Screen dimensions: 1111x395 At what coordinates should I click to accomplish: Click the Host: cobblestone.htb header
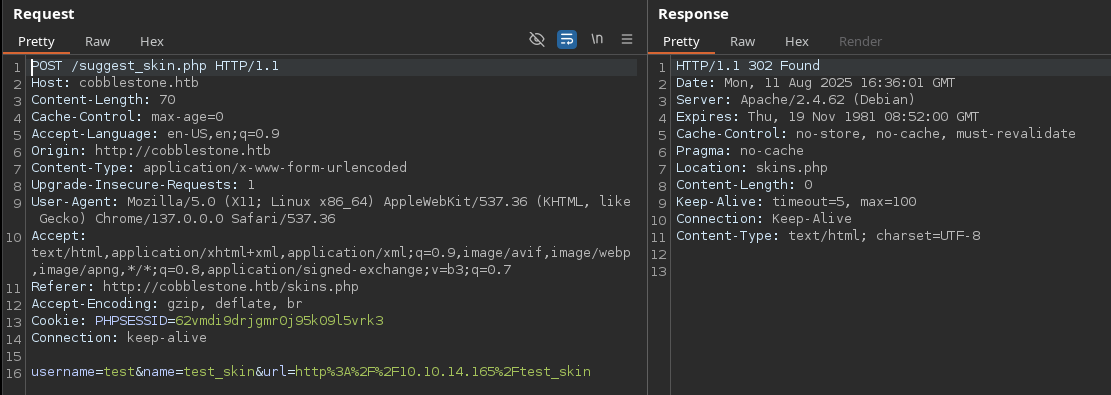[x=115, y=83]
